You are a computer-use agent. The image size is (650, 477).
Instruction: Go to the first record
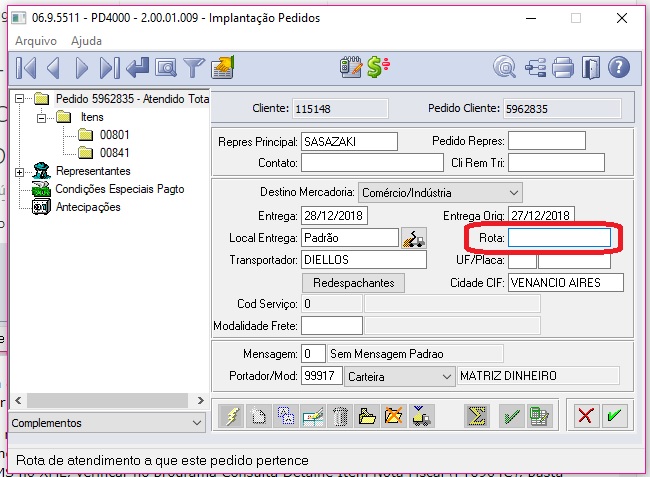[26, 68]
